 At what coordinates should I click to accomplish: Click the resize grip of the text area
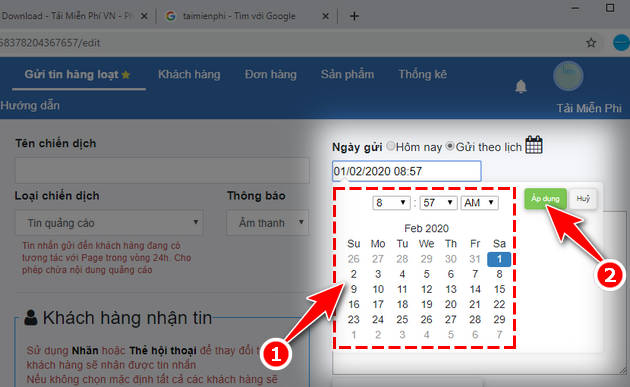pos(622,371)
